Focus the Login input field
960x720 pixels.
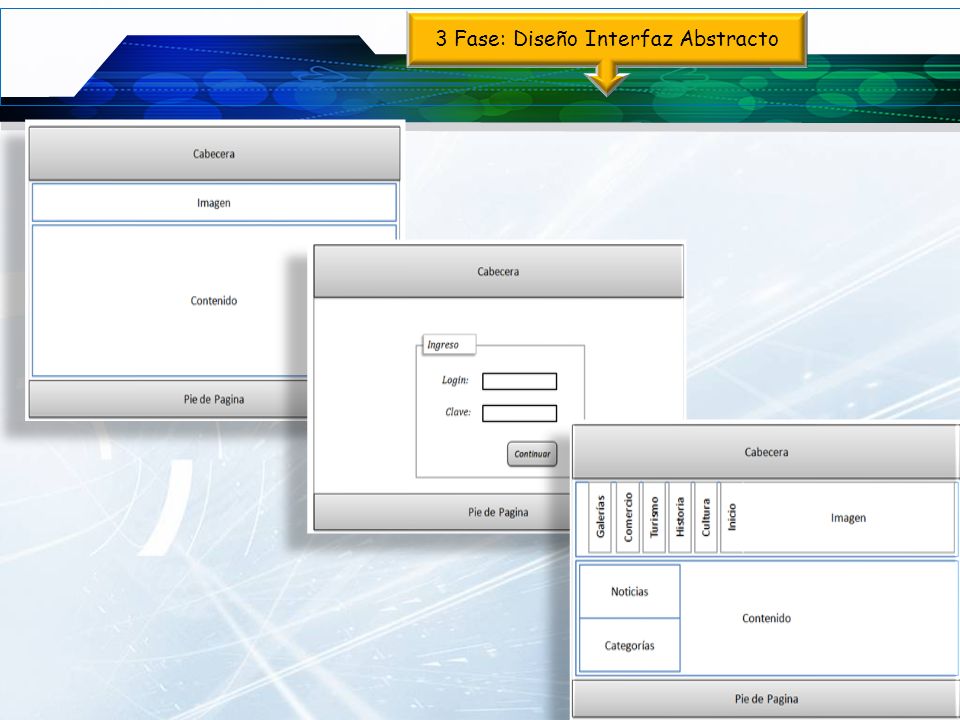519,381
